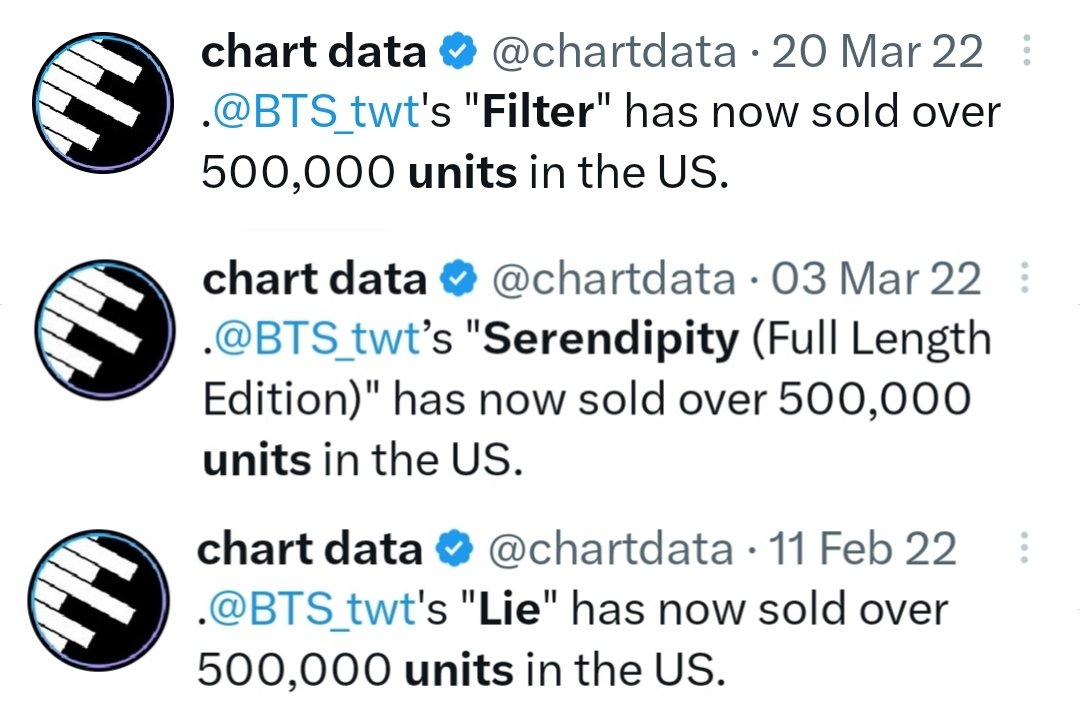
Task: Open the Serendipity Full Length Edition tweet text
Action: click(597, 399)
